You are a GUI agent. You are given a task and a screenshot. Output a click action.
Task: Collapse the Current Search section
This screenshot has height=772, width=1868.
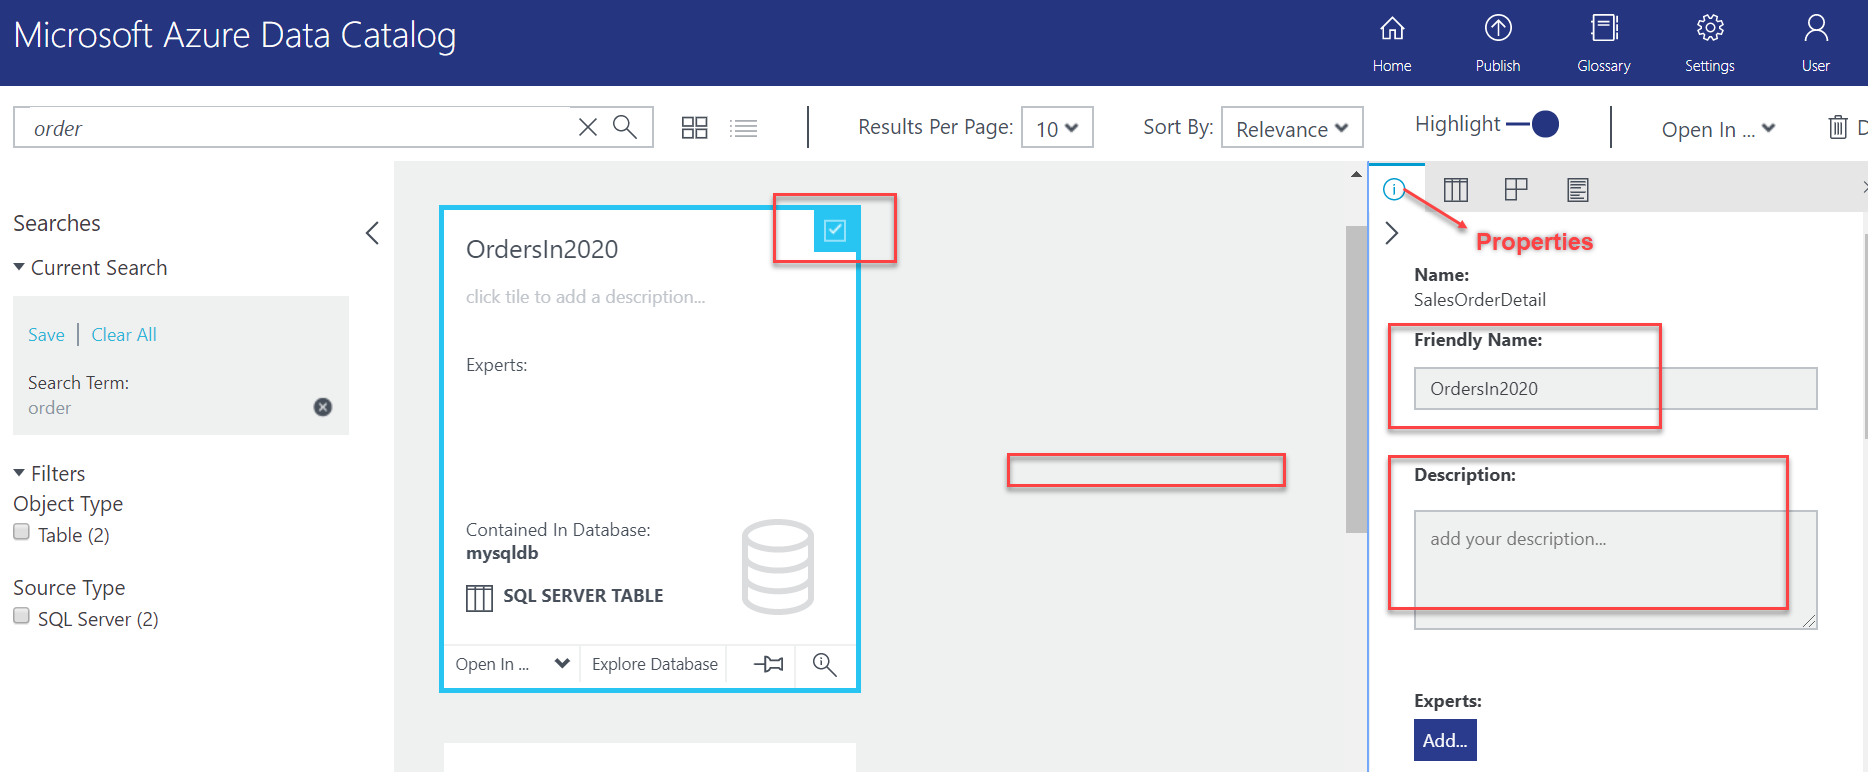pyautogui.click(x=19, y=267)
